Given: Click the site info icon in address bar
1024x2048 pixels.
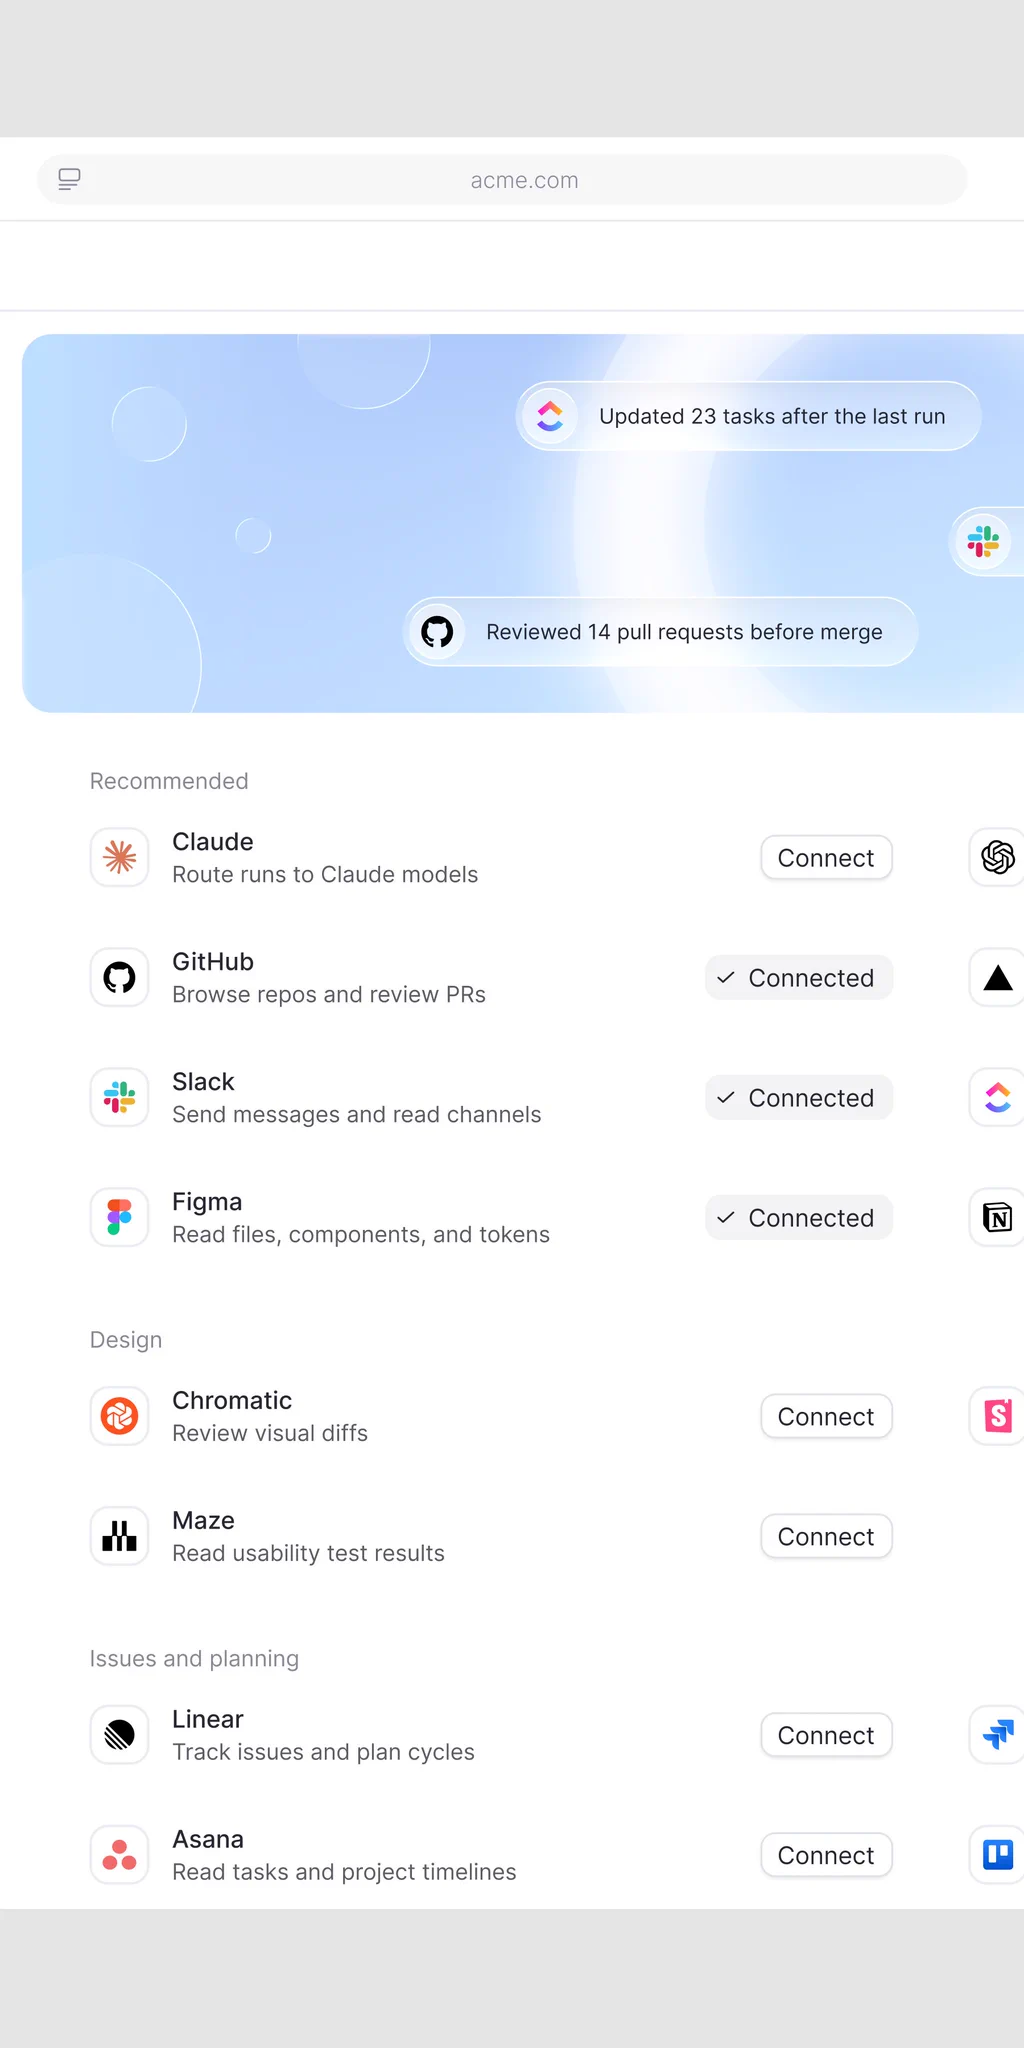Looking at the screenshot, I should click(69, 179).
